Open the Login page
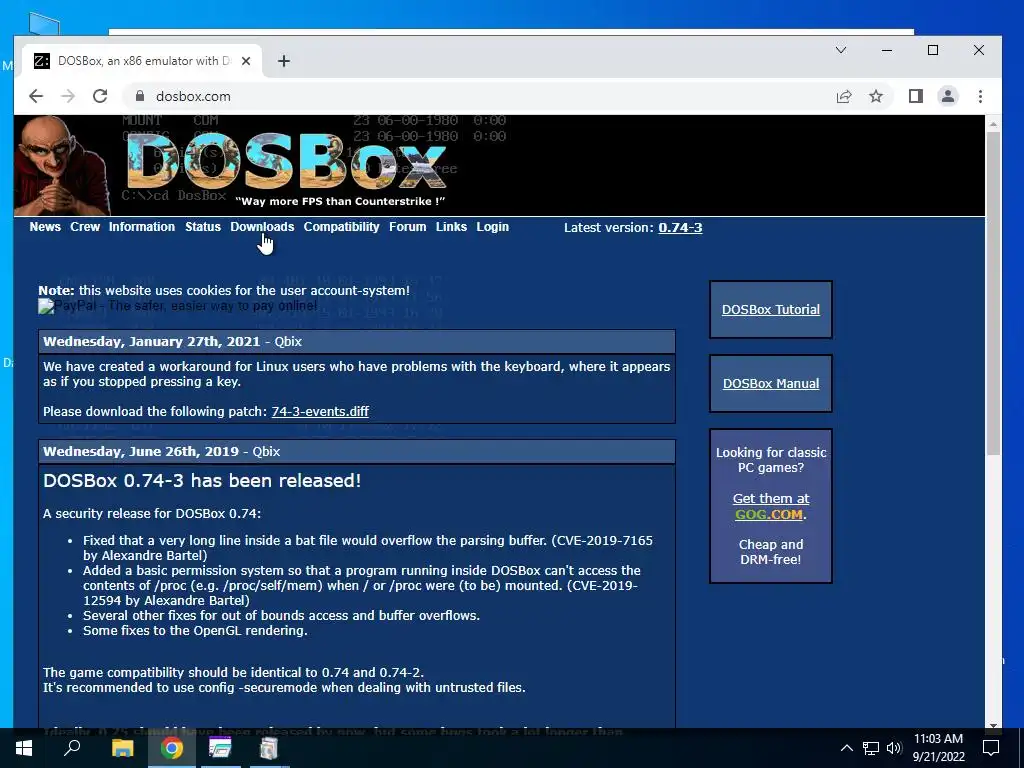 click(492, 227)
